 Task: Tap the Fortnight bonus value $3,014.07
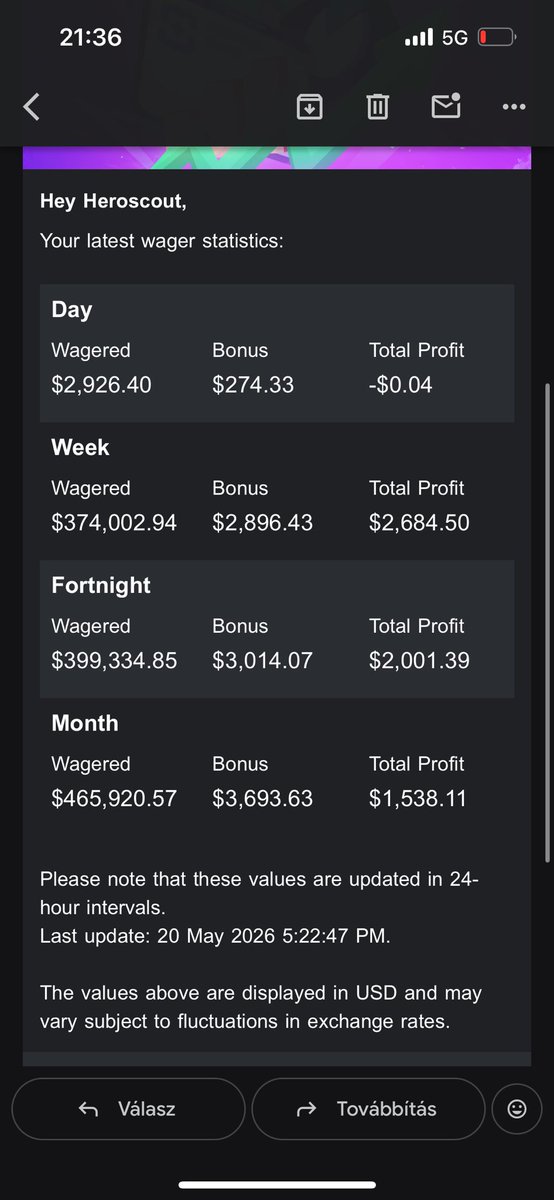pyautogui.click(x=263, y=661)
